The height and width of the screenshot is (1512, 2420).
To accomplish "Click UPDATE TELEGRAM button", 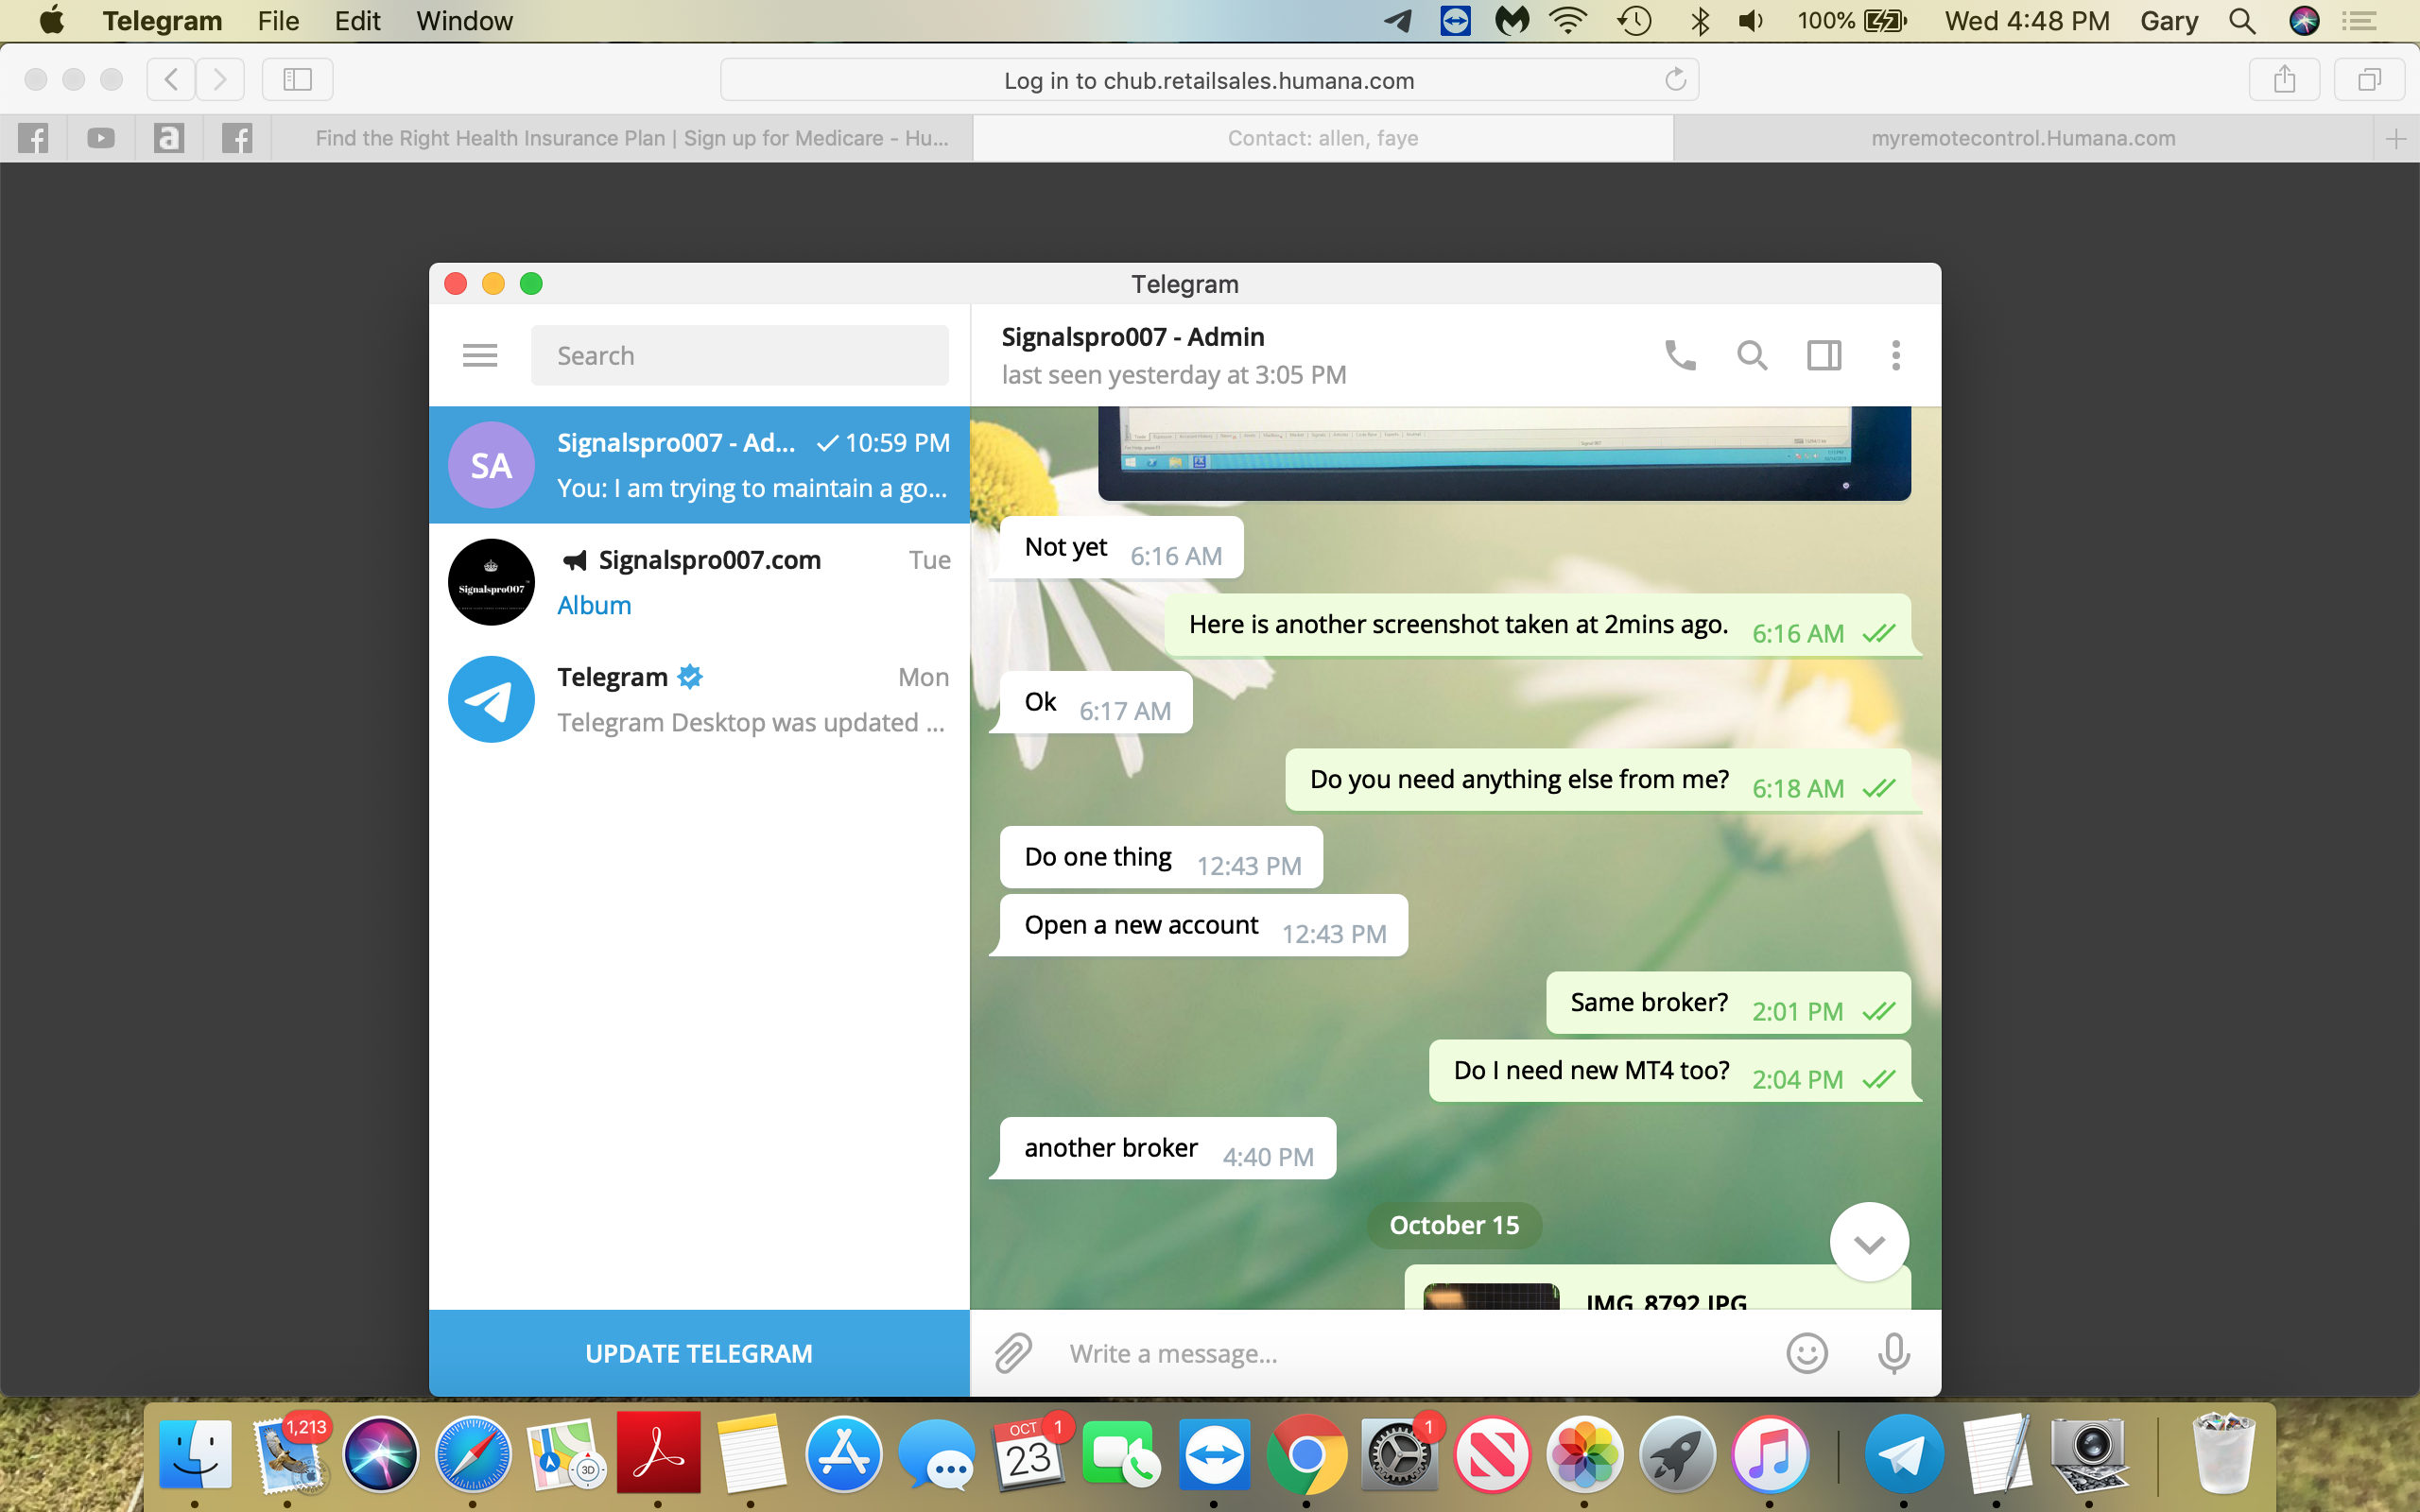I will click(699, 1353).
